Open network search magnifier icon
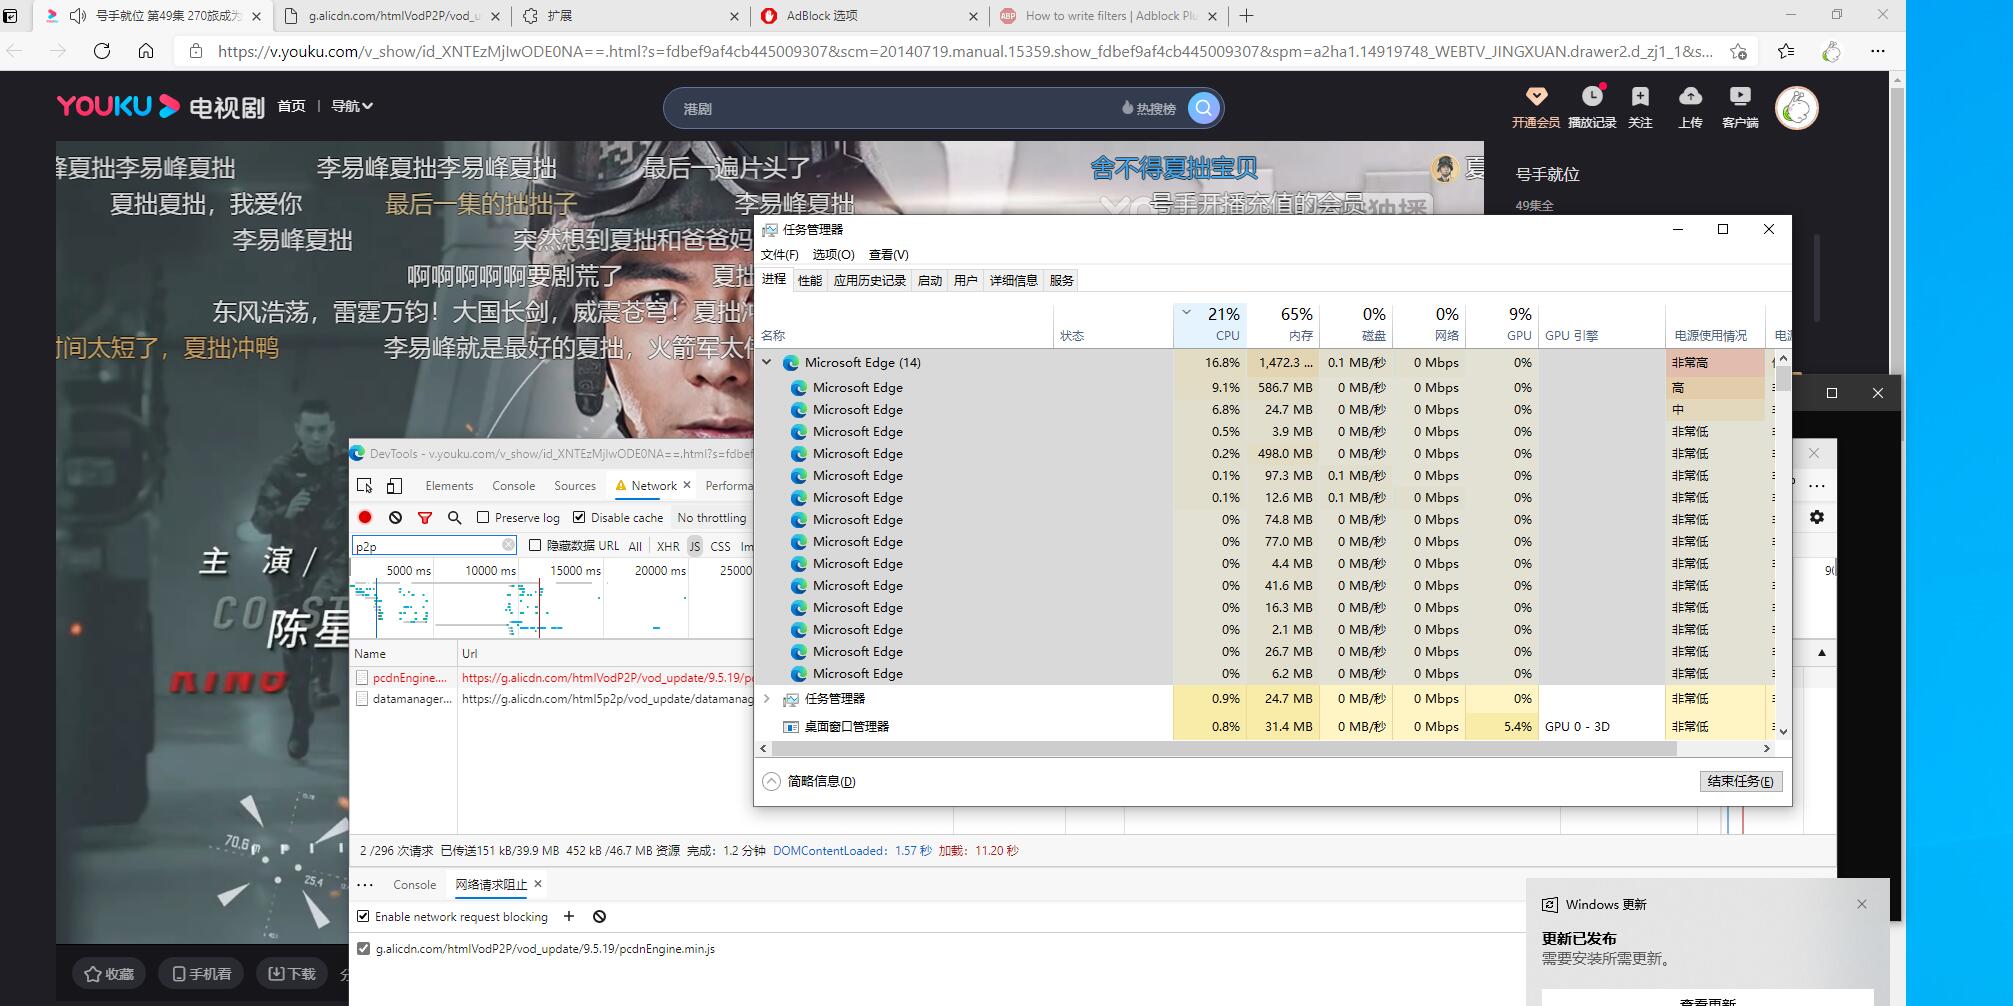 [x=455, y=517]
